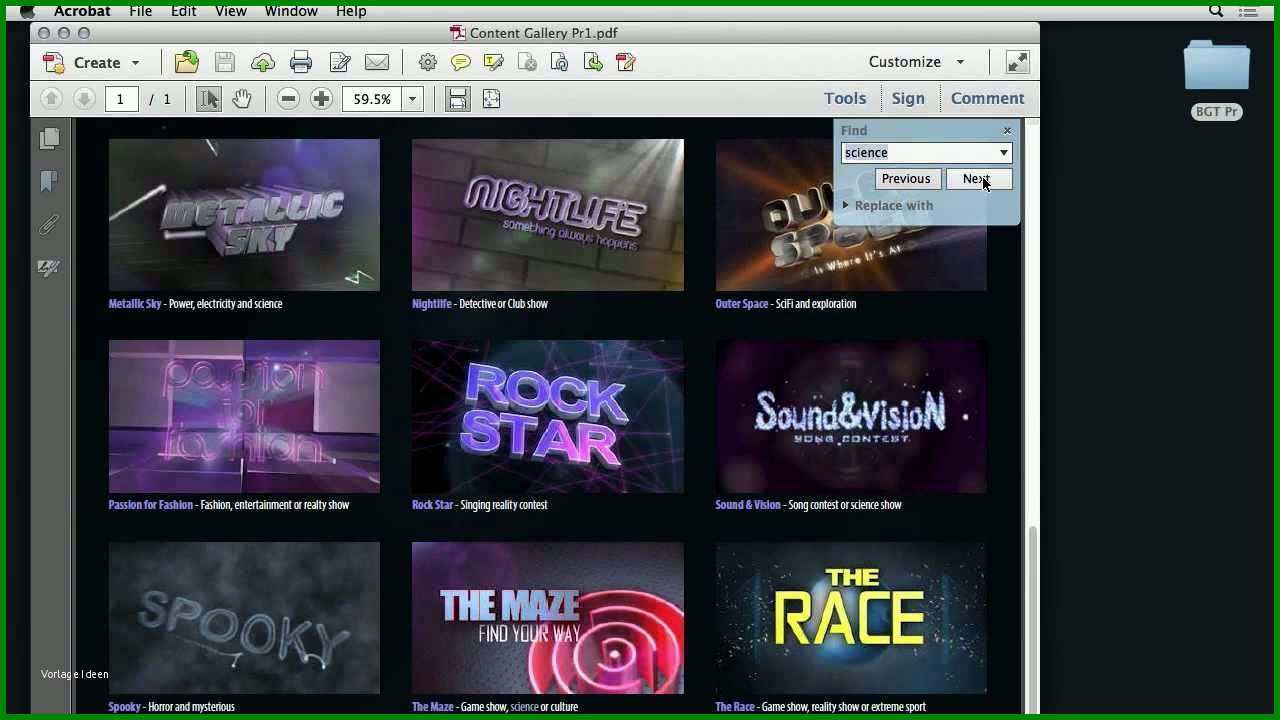Screen dimensions: 1280x720
Task: Click the 59.5% zoom value field
Action: [x=372, y=99]
